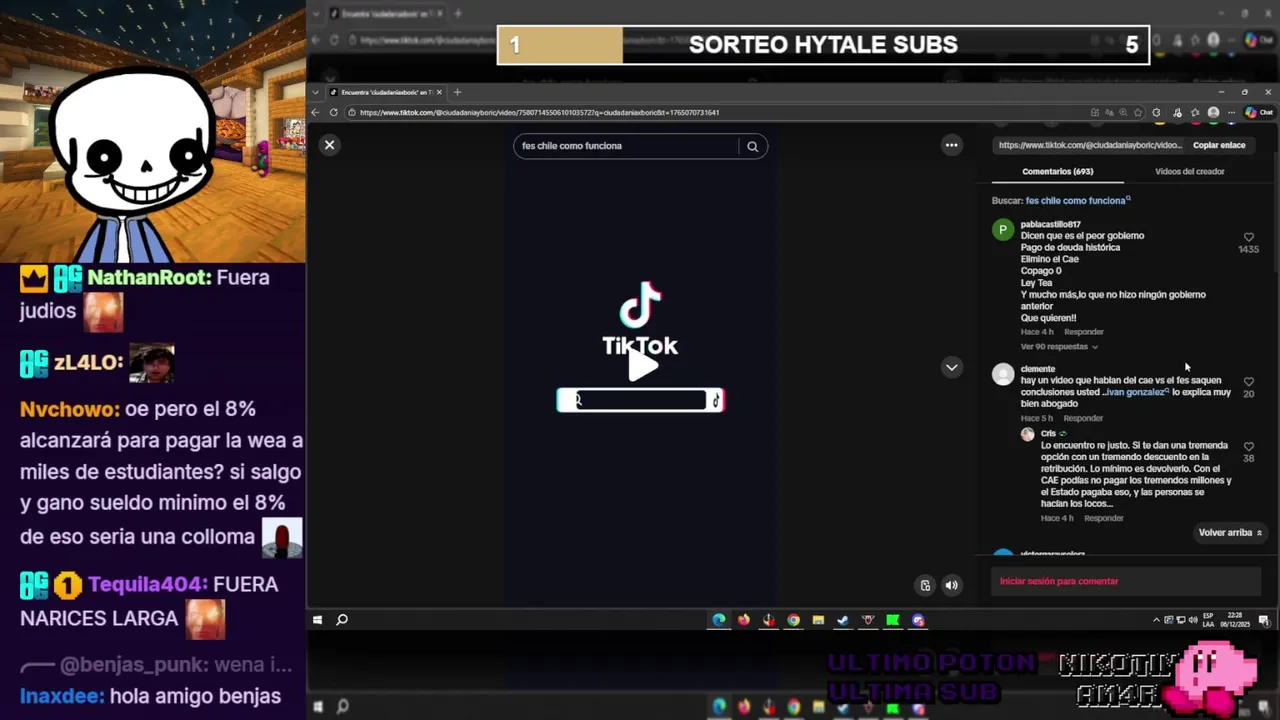Screen dimensions: 1280x720
Task: Open File Explorer from the taskbar
Action: (x=818, y=620)
